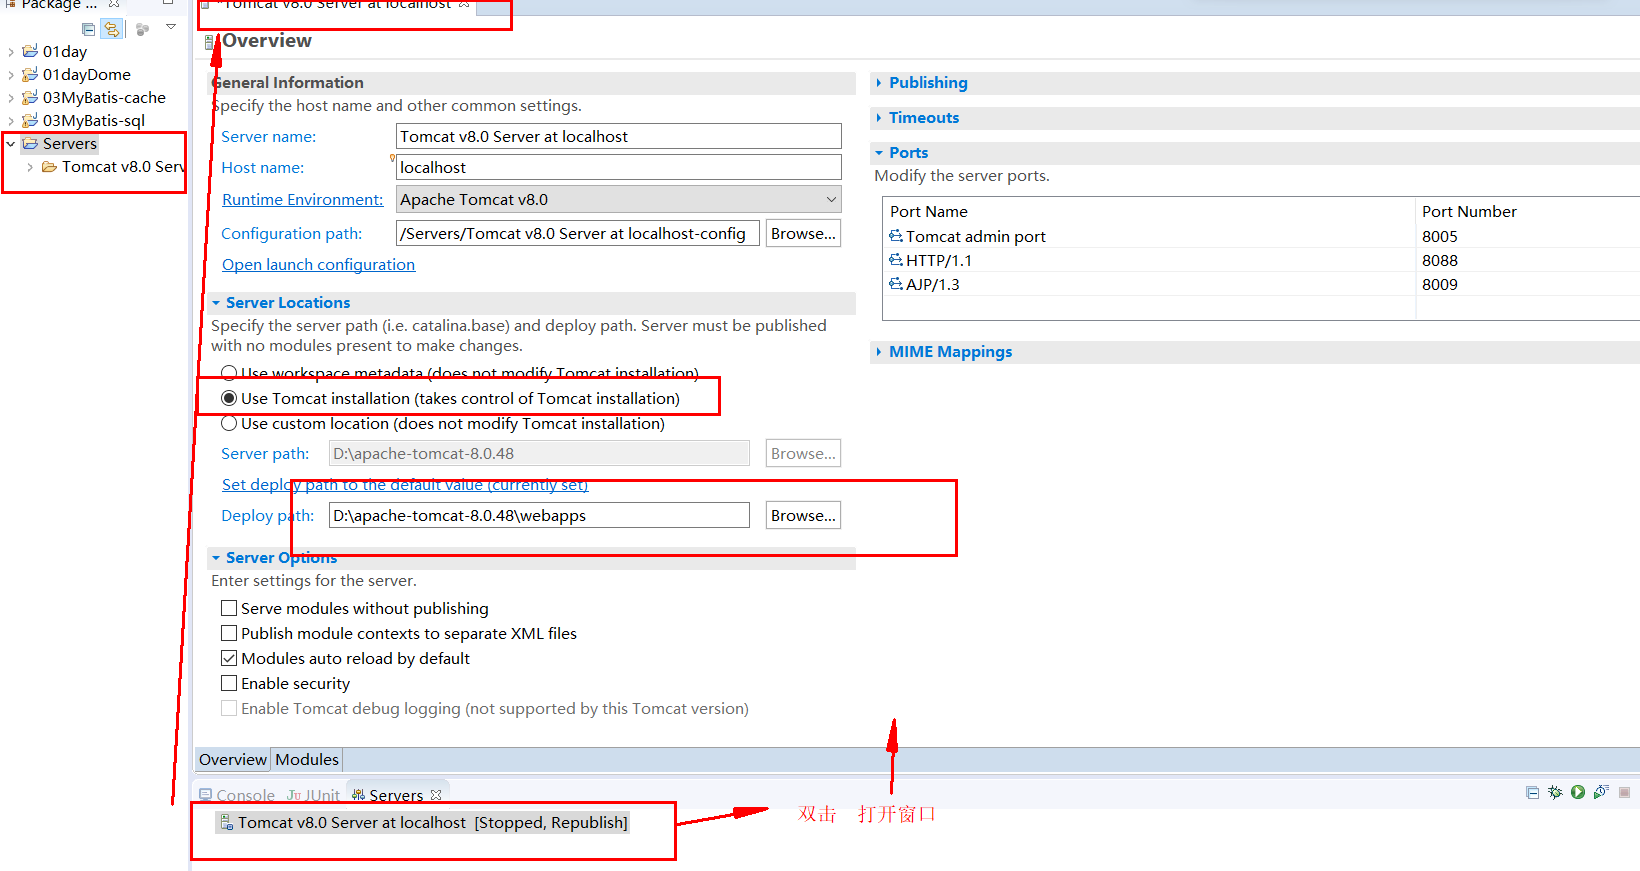Check Enable security option
Viewport: 1640px width, 871px height.
click(x=229, y=683)
